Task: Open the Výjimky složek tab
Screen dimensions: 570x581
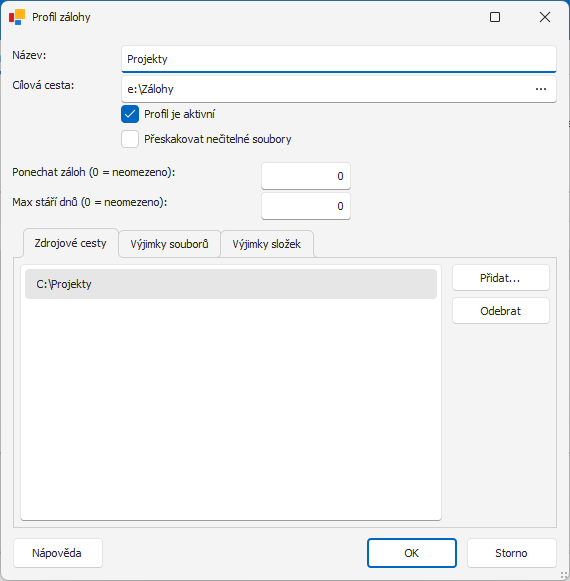Action: [267, 244]
